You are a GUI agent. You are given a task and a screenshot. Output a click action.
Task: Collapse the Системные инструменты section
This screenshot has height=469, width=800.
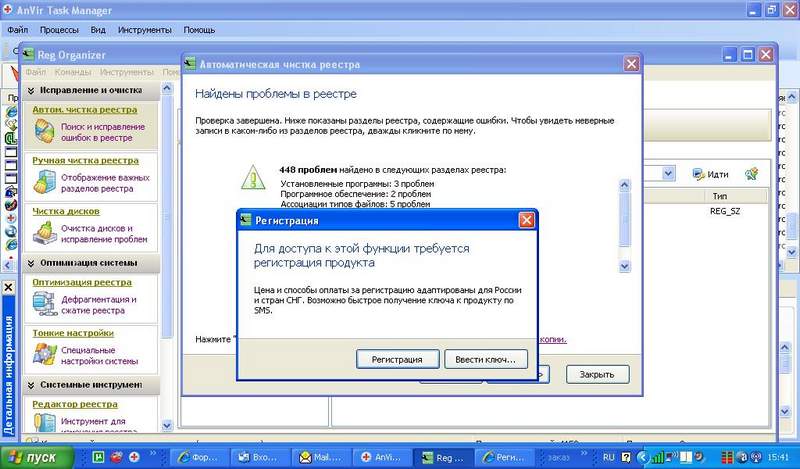pos(31,385)
